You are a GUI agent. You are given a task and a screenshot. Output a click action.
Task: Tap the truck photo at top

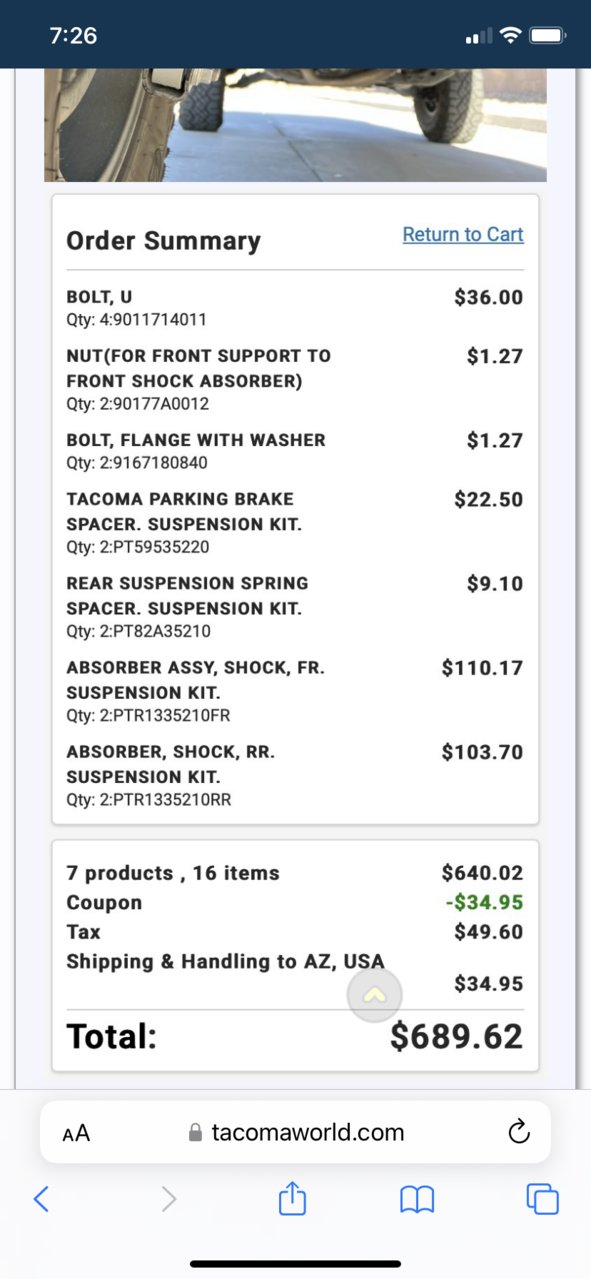click(295, 125)
